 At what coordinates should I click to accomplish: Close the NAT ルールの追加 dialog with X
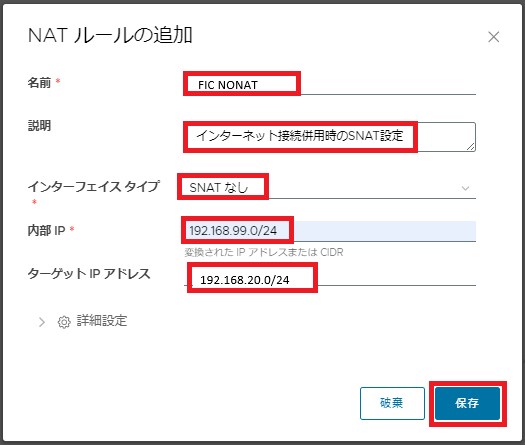click(x=494, y=37)
